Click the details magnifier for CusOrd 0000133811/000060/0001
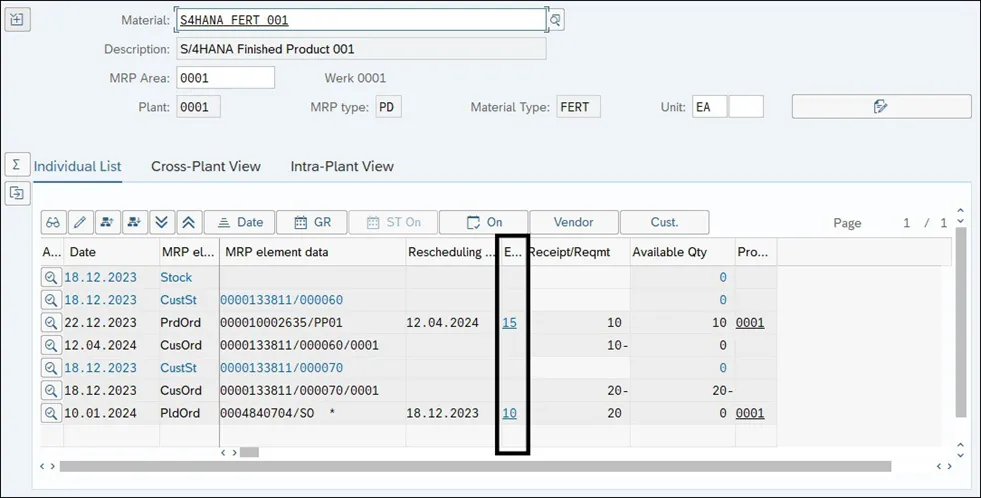 (x=51, y=345)
